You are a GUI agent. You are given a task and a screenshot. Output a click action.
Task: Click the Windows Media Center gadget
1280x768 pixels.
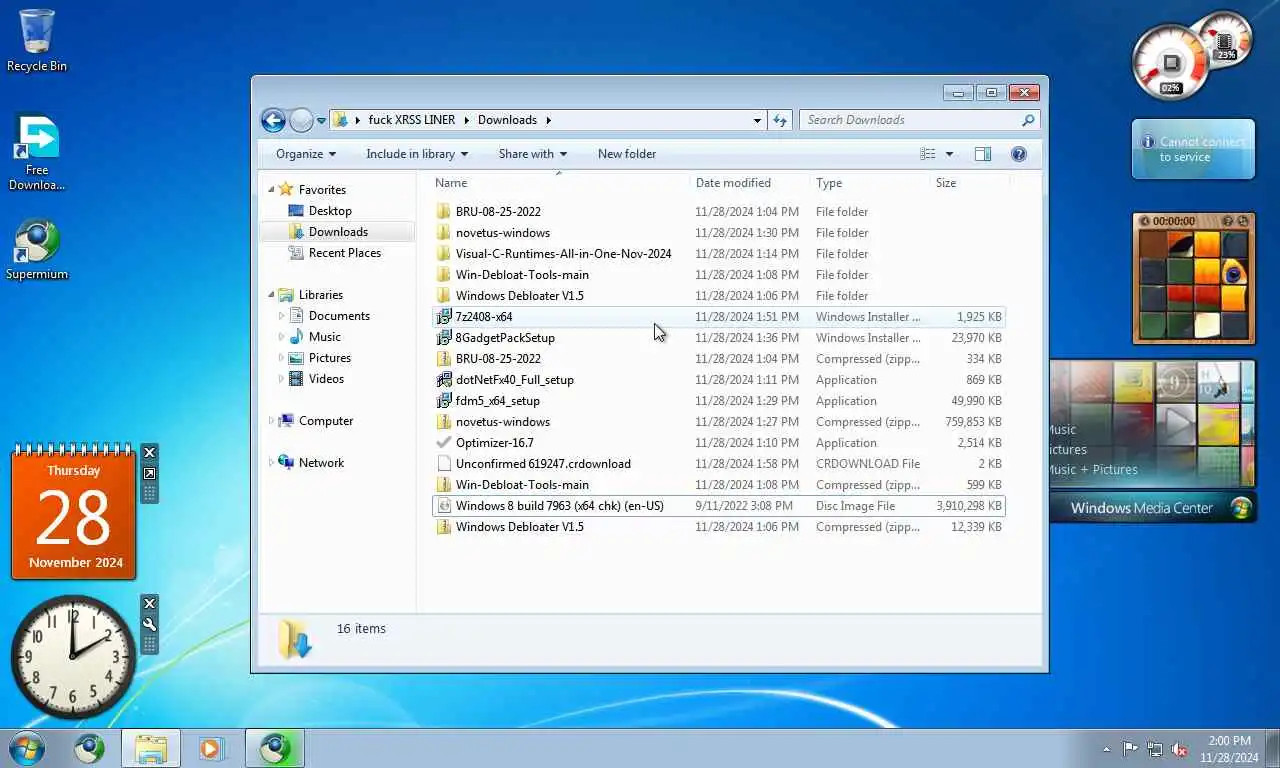click(x=1151, y=441)
